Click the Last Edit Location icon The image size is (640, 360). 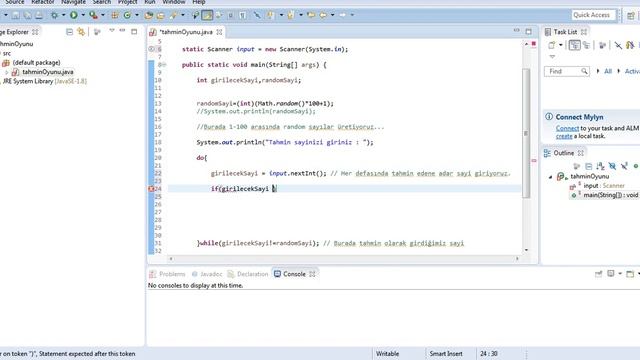[311, 15]
